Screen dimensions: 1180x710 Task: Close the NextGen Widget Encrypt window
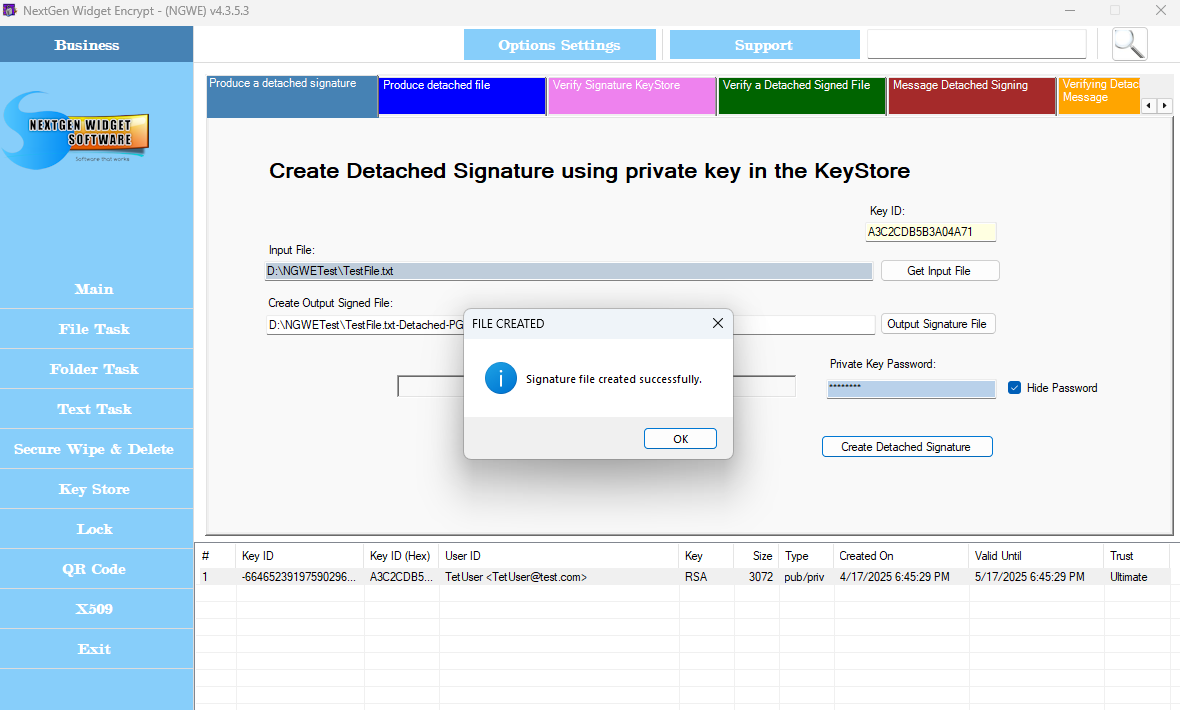(1160, 11)
